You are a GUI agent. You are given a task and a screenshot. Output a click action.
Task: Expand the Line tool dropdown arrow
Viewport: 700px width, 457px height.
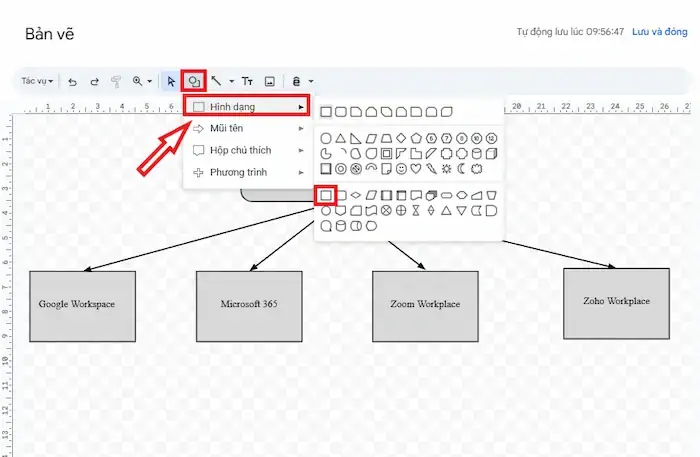(231, 81)
